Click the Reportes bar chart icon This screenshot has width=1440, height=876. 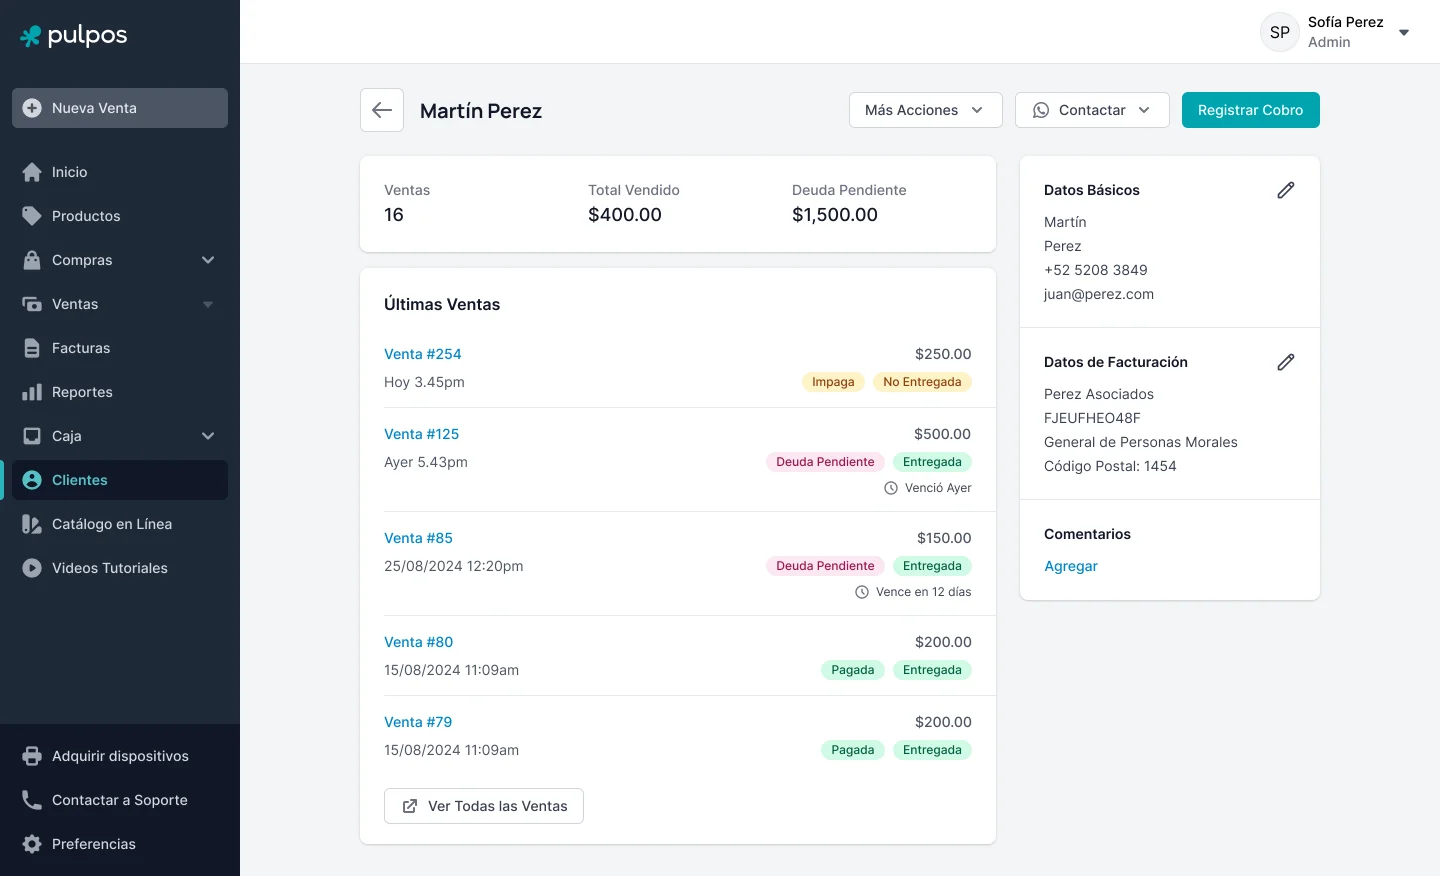[32, 392]
